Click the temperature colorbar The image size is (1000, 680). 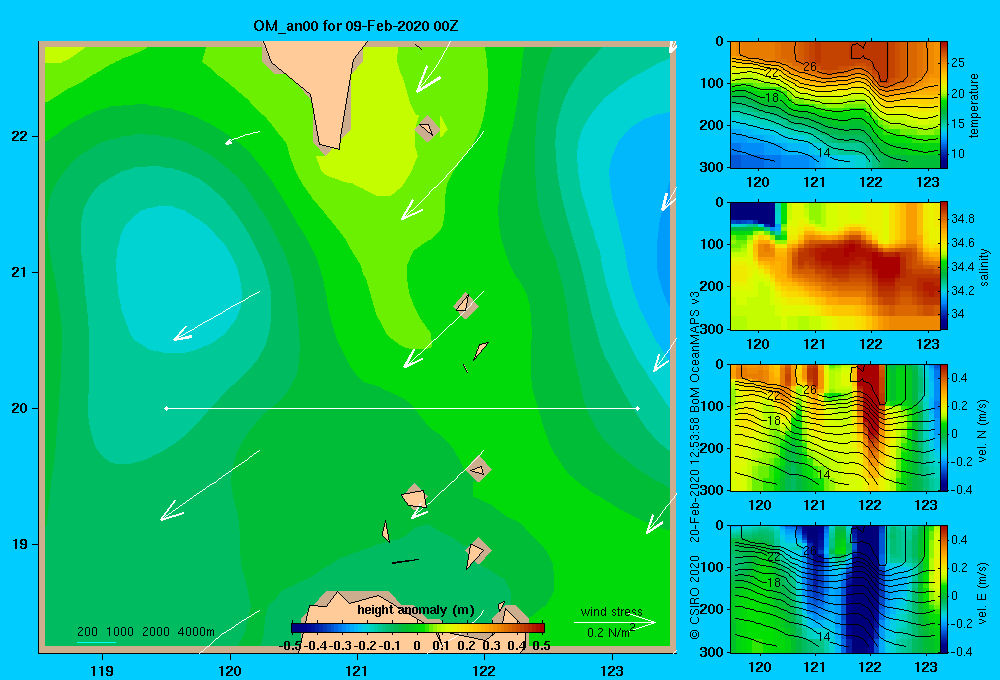click(944, 105)
